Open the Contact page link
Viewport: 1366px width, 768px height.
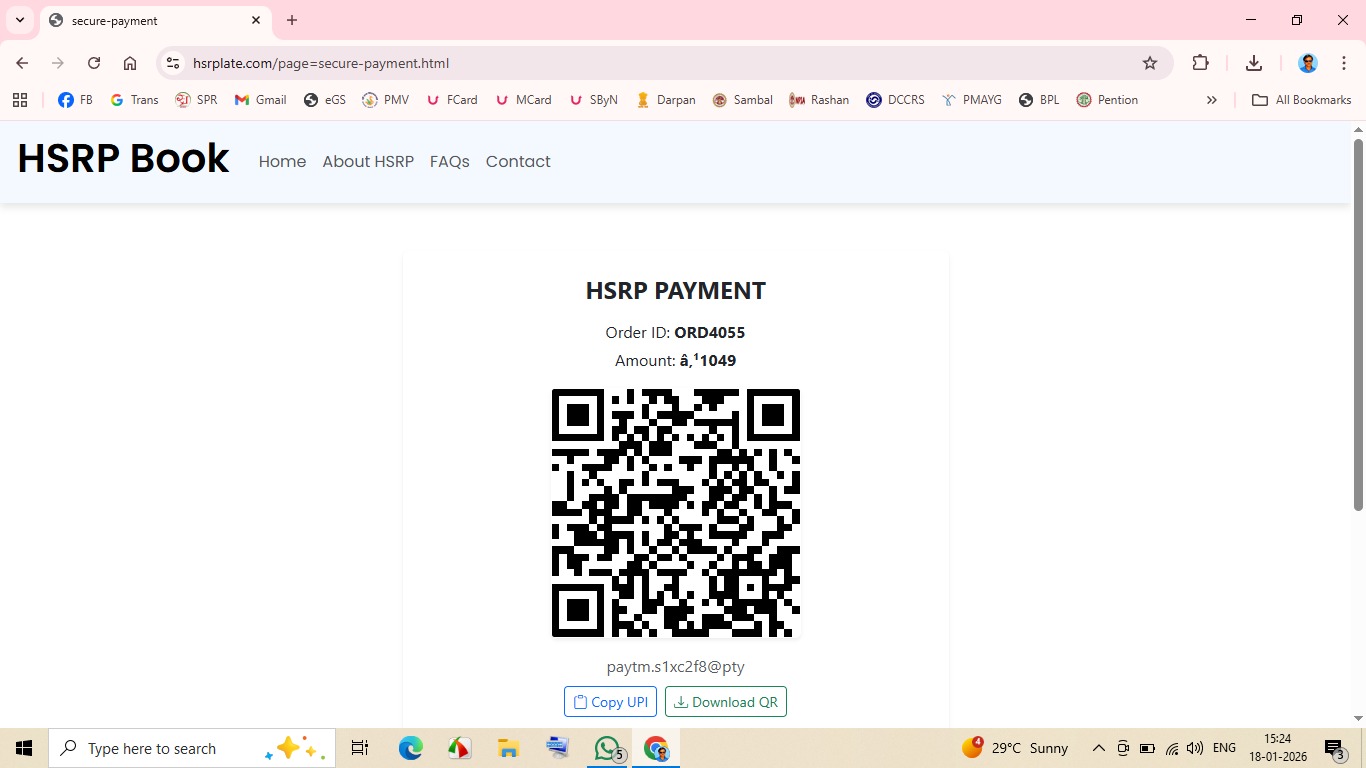point(518,162)
